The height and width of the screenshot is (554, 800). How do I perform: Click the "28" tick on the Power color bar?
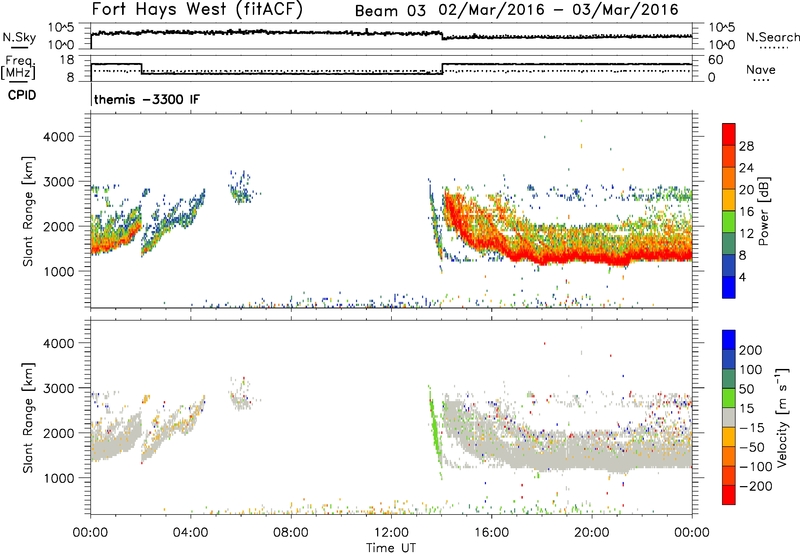746,146
